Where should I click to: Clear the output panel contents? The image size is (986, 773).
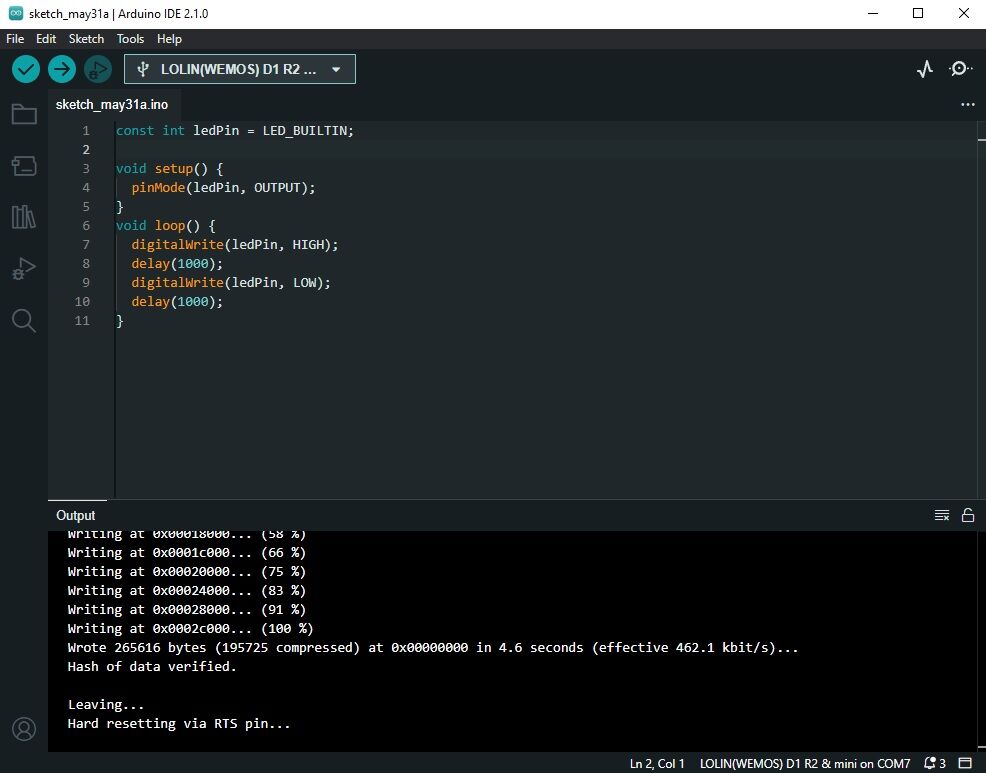tap(941, 515)
